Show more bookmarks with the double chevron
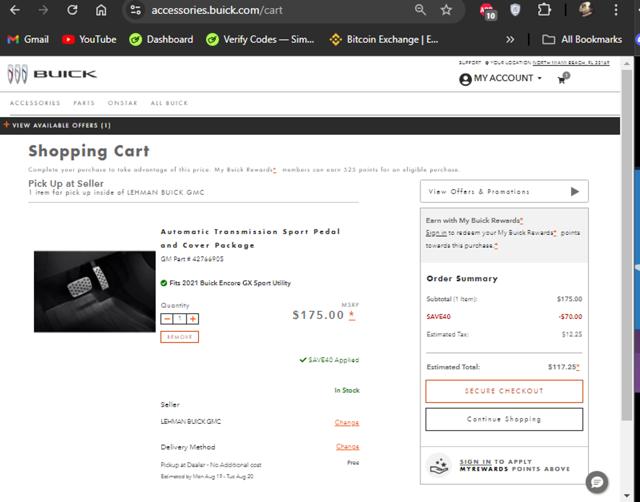Screen dimensions: 640x502 (510, 40)
